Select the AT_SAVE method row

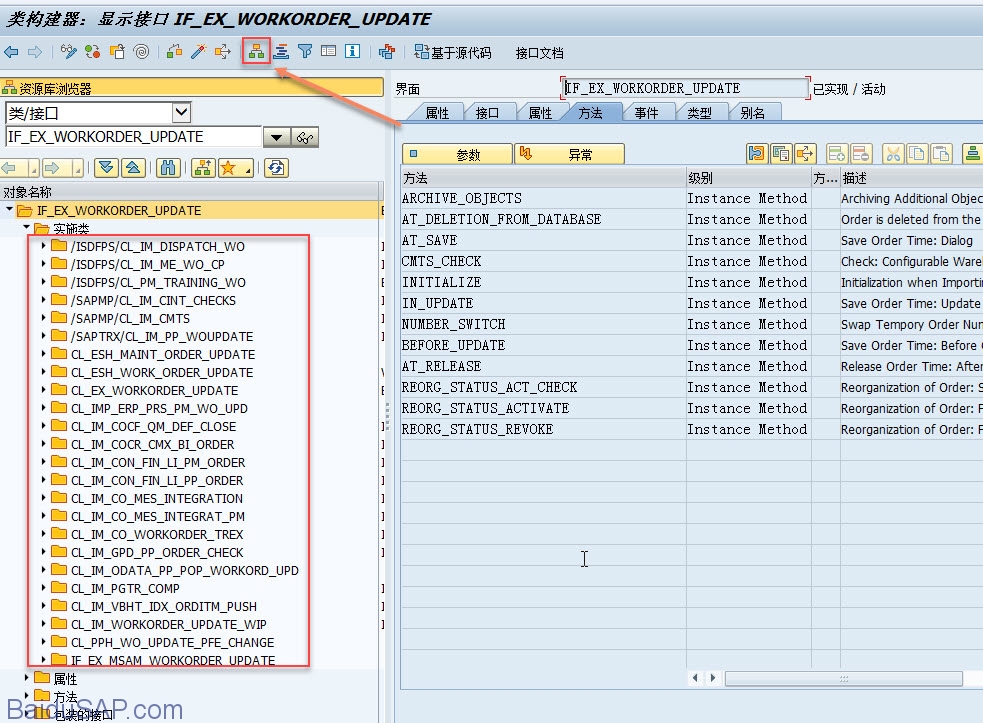tap(430, 240)
